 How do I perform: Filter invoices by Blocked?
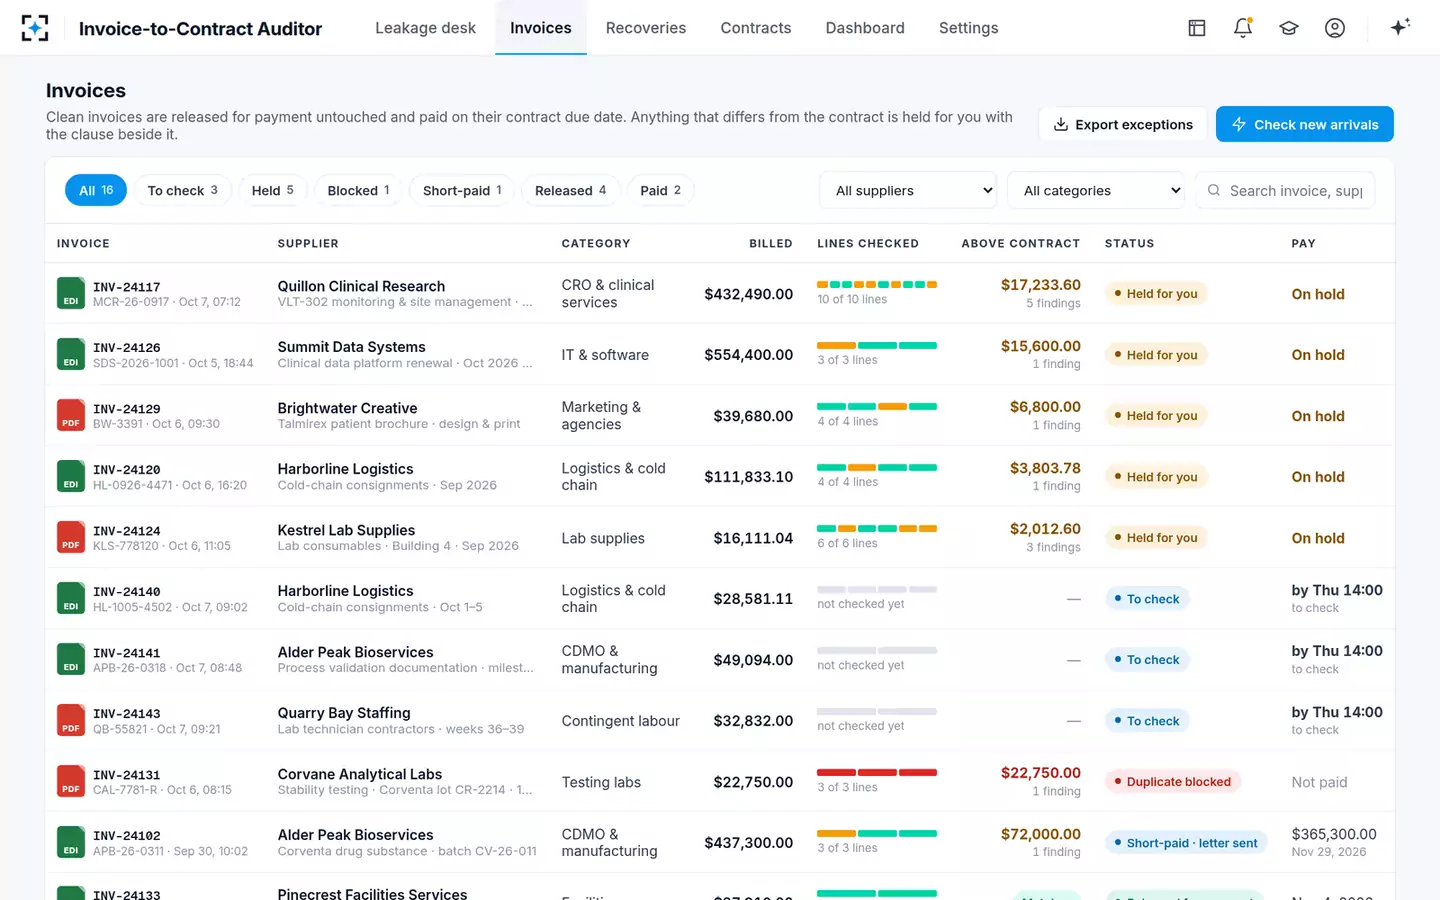(x=358, y=190)
